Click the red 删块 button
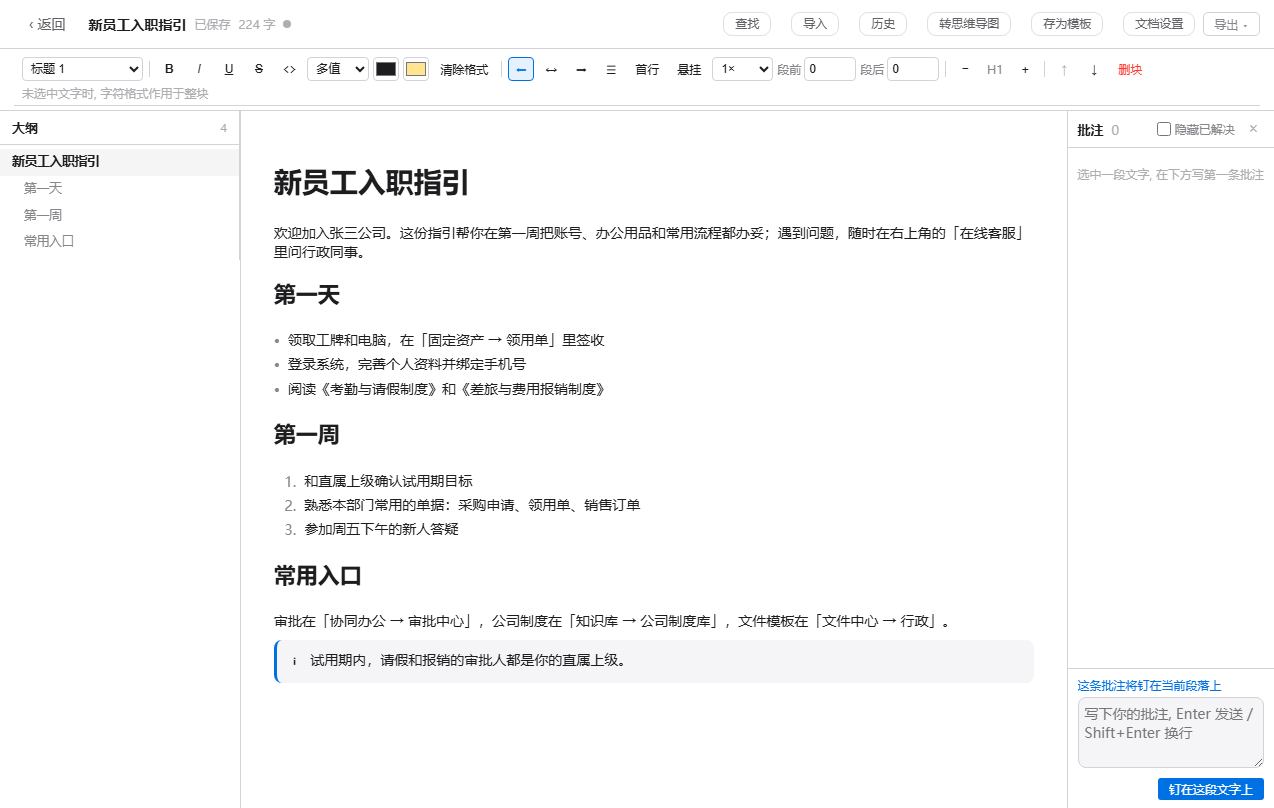This screenshot has height=808, width=1274. (x=1130, y=69)
